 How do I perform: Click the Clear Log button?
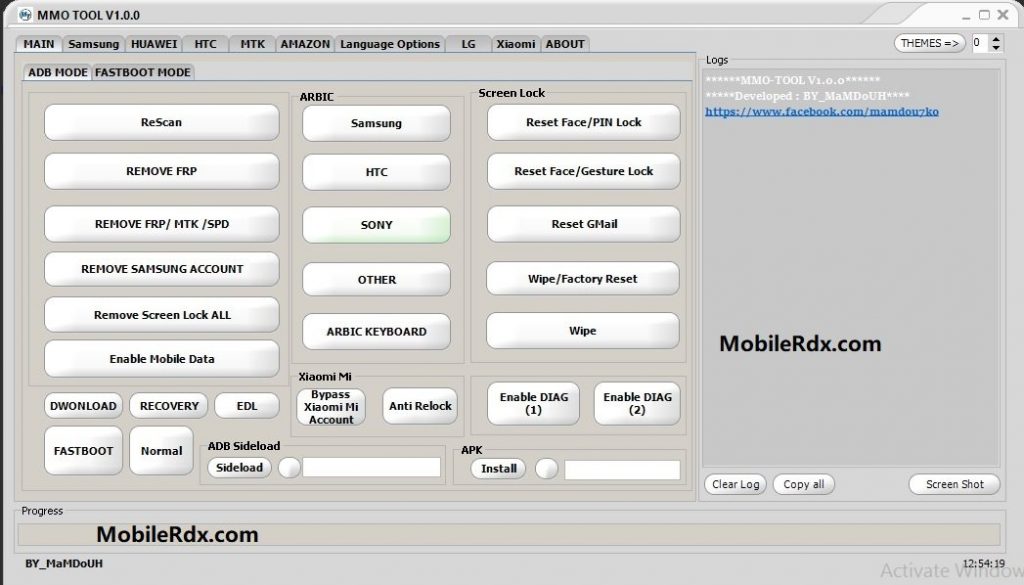point(735,484)
